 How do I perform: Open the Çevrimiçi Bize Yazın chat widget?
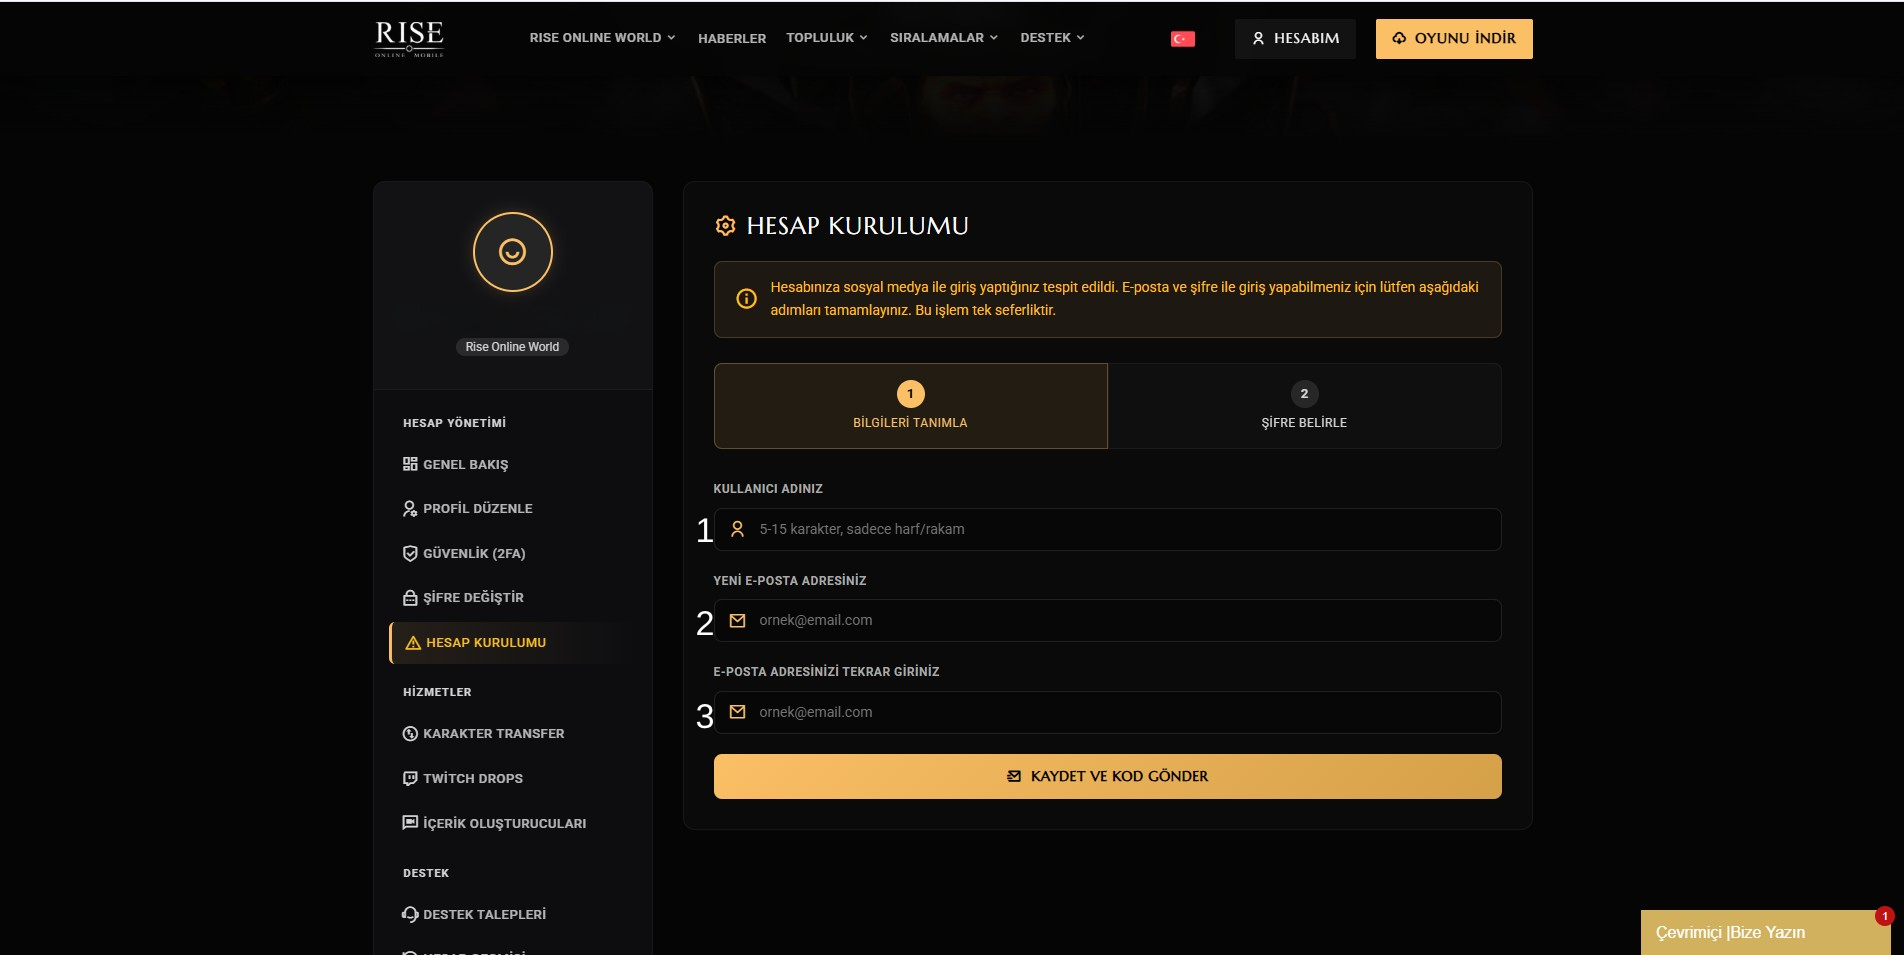click(x=1765, y=932)
